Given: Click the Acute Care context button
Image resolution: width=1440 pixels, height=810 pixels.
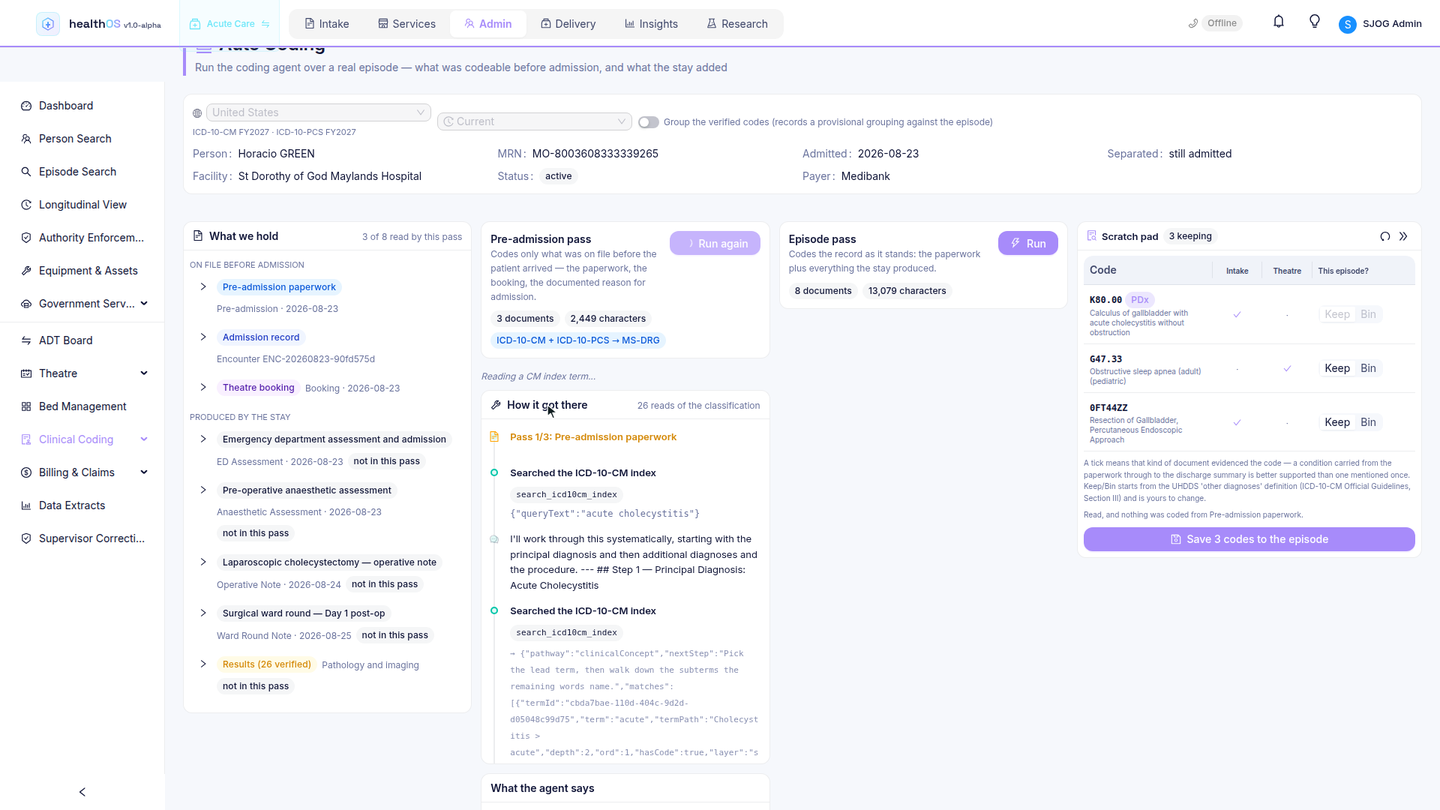Looking at the screenshot, I should [x=230, y=24].
